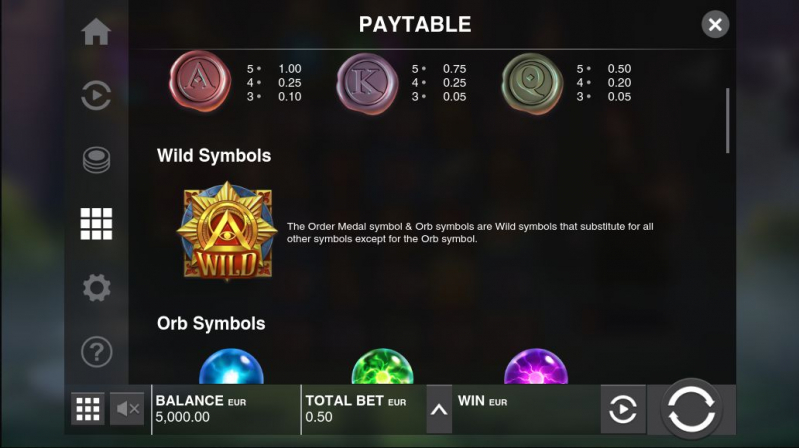Click the green orb symbol

click(x=383, y=366)
